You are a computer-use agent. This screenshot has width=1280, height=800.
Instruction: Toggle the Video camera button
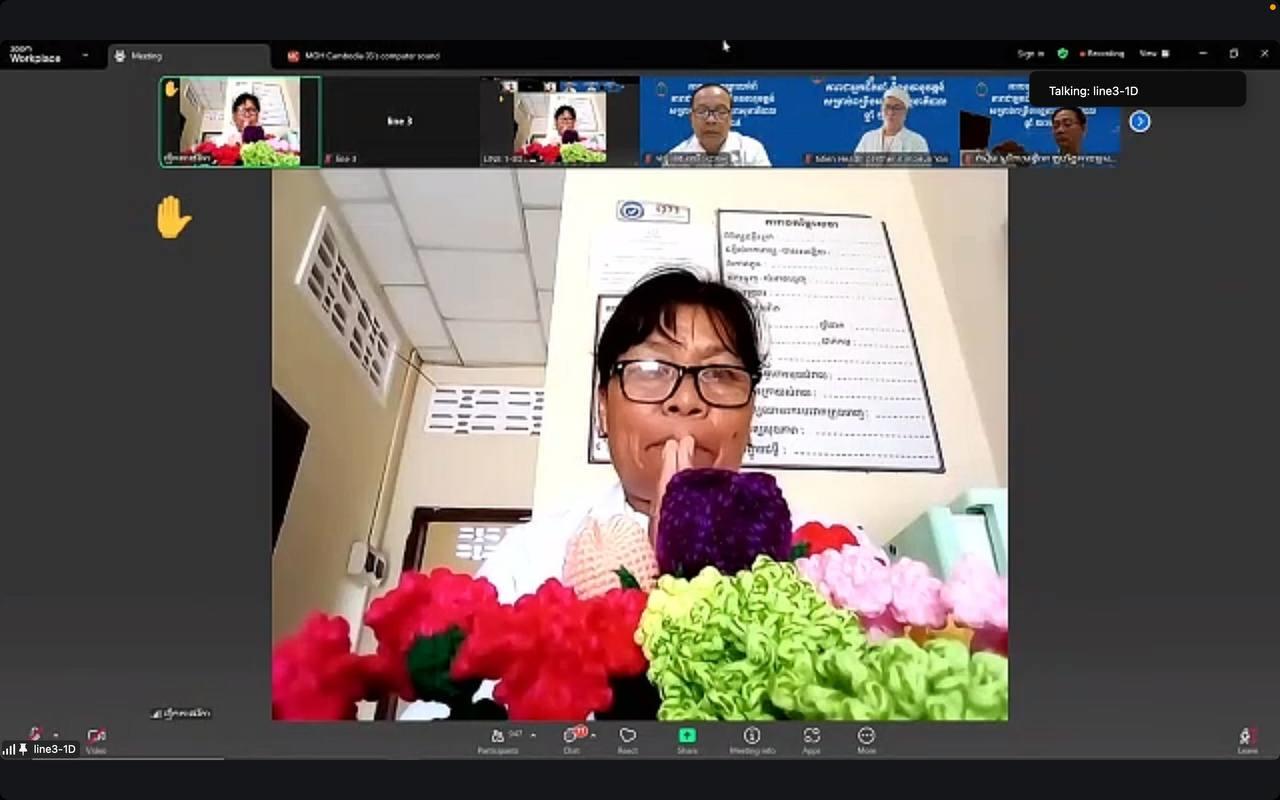[x=96, y=740]
